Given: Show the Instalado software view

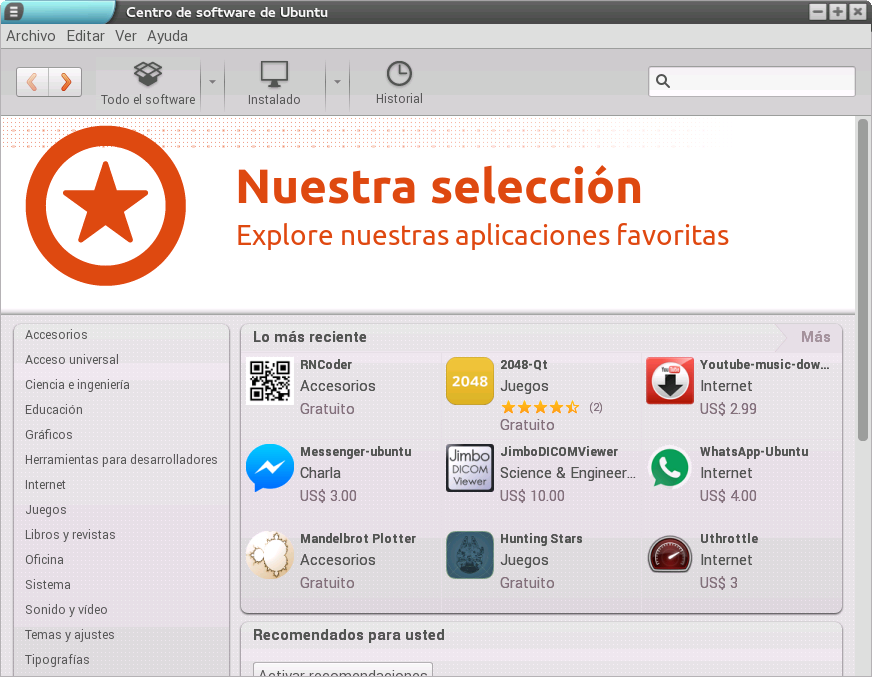Looking at the screenshot, I should [x=274, y=83].
